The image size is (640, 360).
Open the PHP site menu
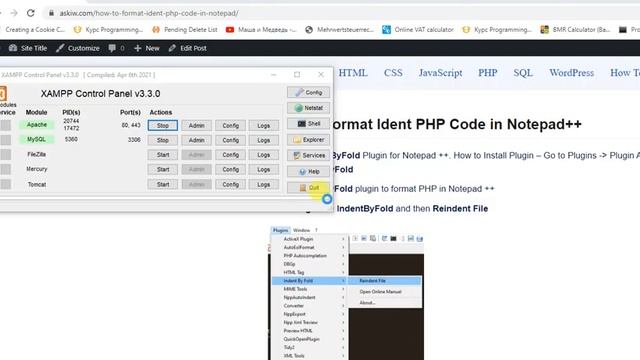(x=488, y=73)
